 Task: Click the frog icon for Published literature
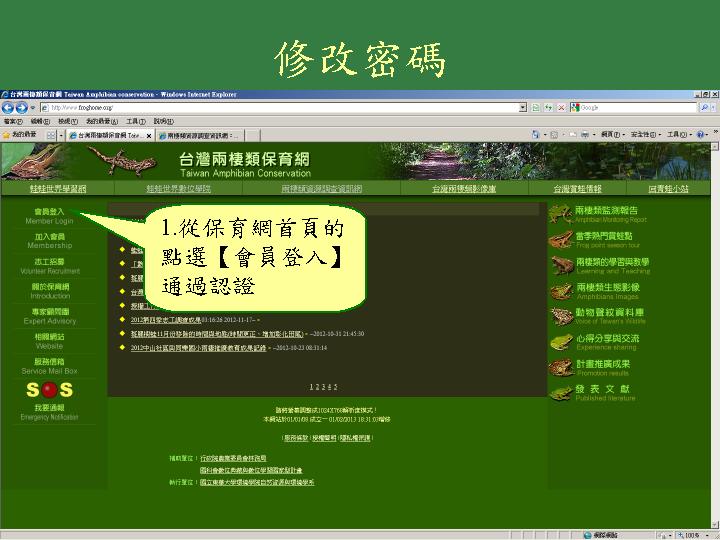(561, 393)
